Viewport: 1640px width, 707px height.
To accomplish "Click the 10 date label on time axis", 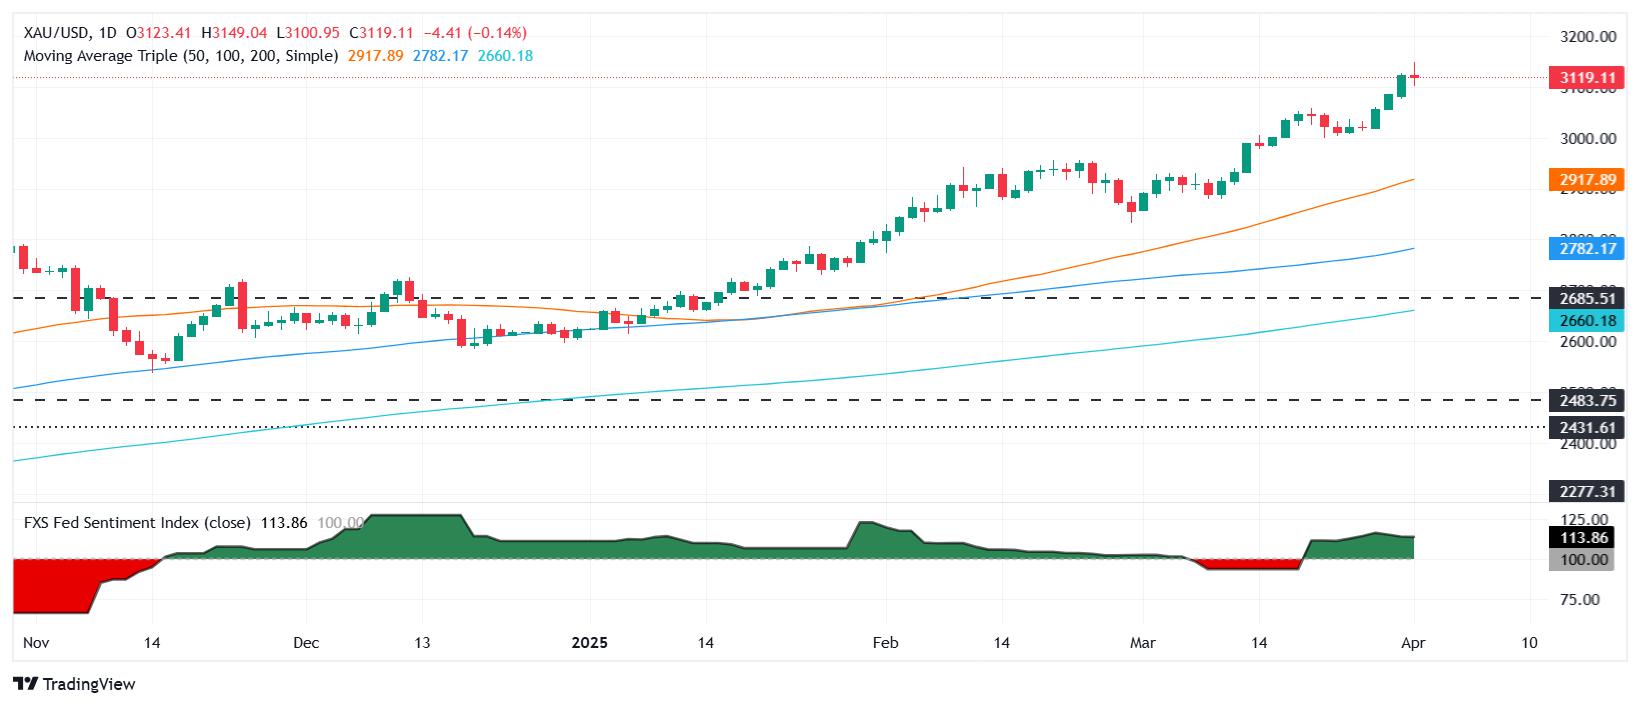I will pyautogui.click(x=1531, y=643).
